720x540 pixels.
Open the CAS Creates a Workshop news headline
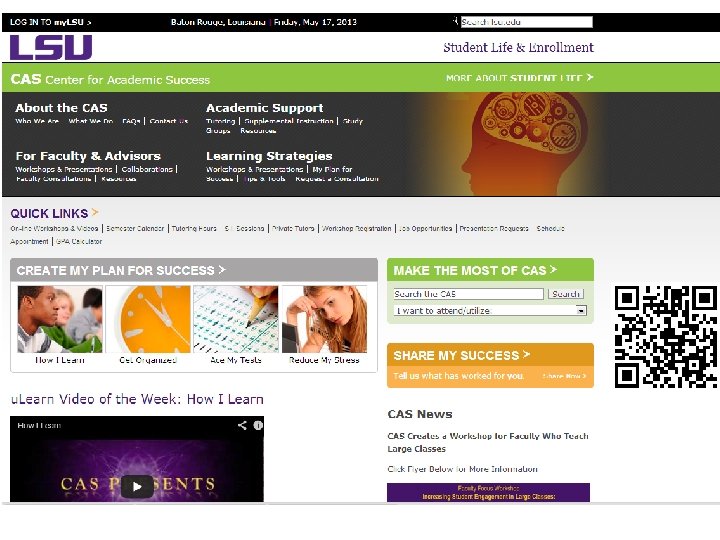click(488, 442)
